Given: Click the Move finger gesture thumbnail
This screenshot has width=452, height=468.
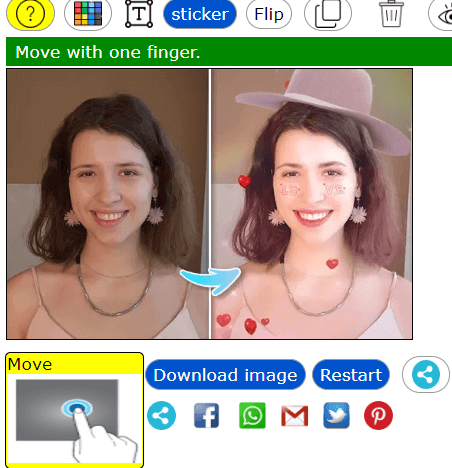Looking at the screenshot, I should tap(75, 410).
